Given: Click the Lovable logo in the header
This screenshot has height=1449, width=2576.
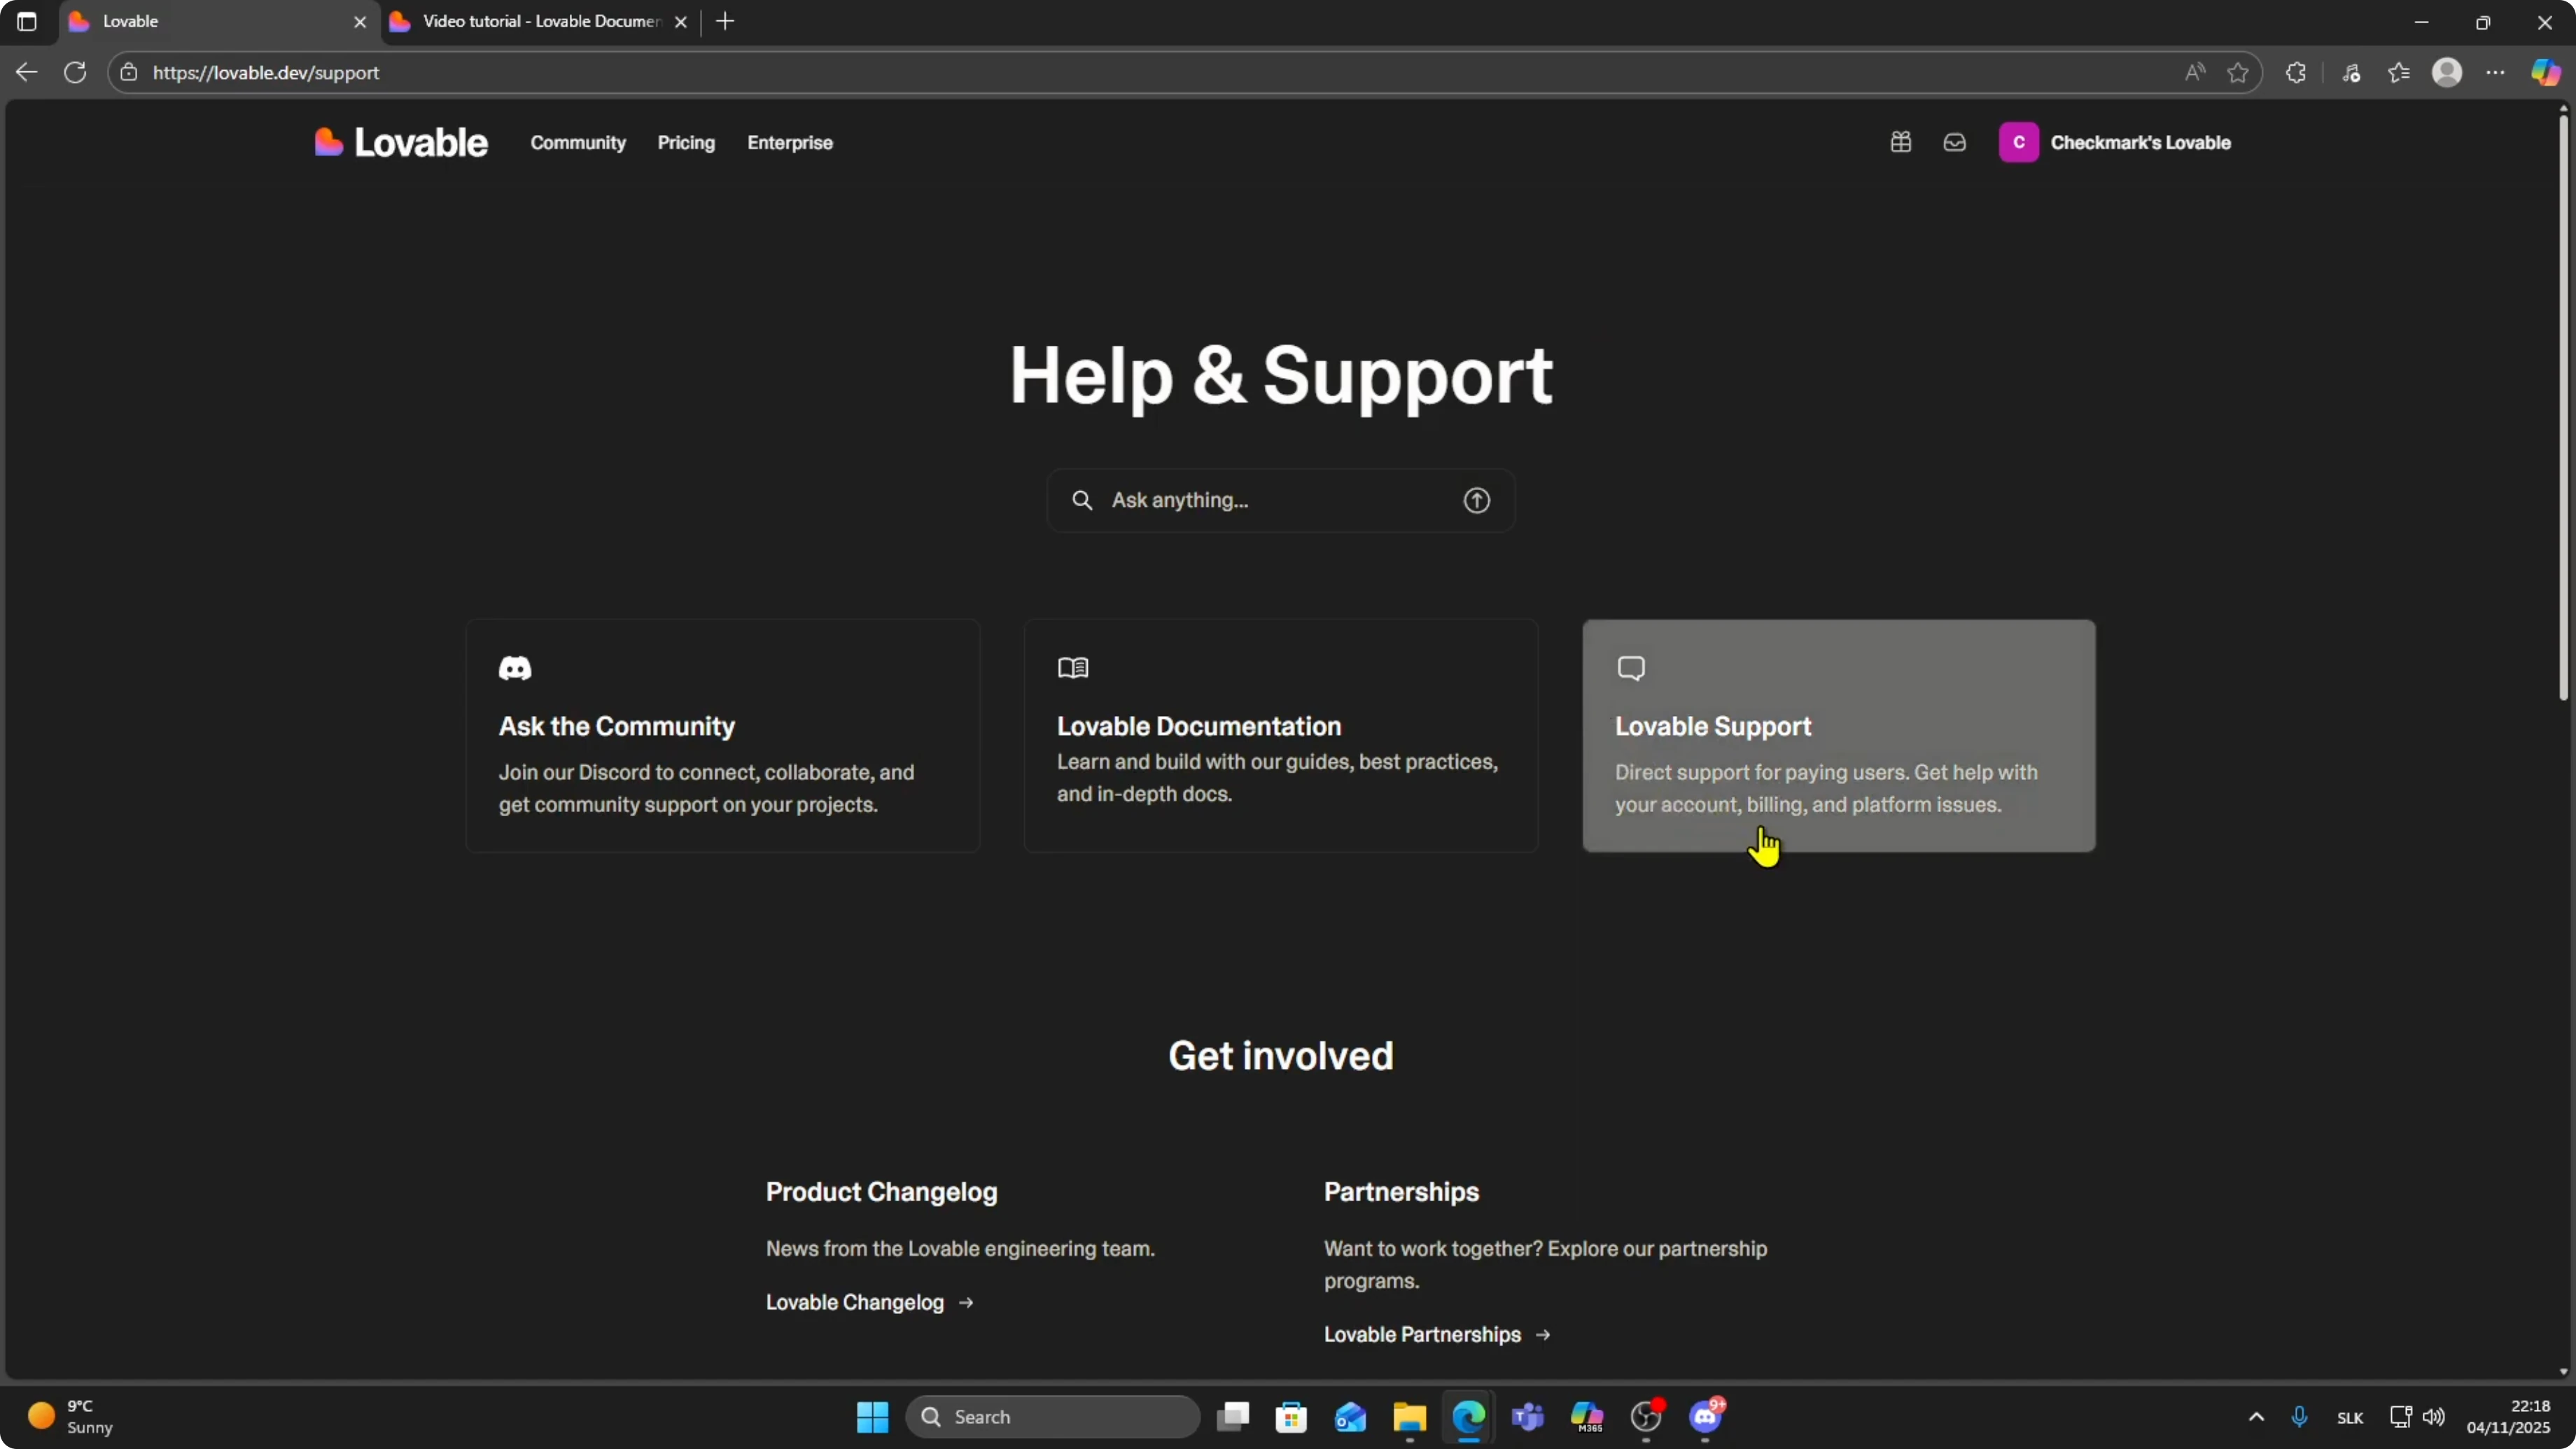Looking at the screenshot, I should click(x=400, y=143).
